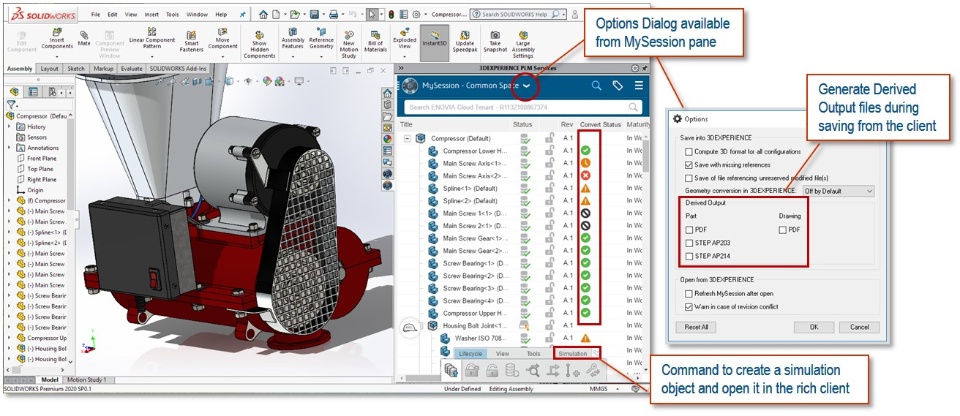
Task: Click the Print icon in the title toolbar
Action: click(333, 14)
